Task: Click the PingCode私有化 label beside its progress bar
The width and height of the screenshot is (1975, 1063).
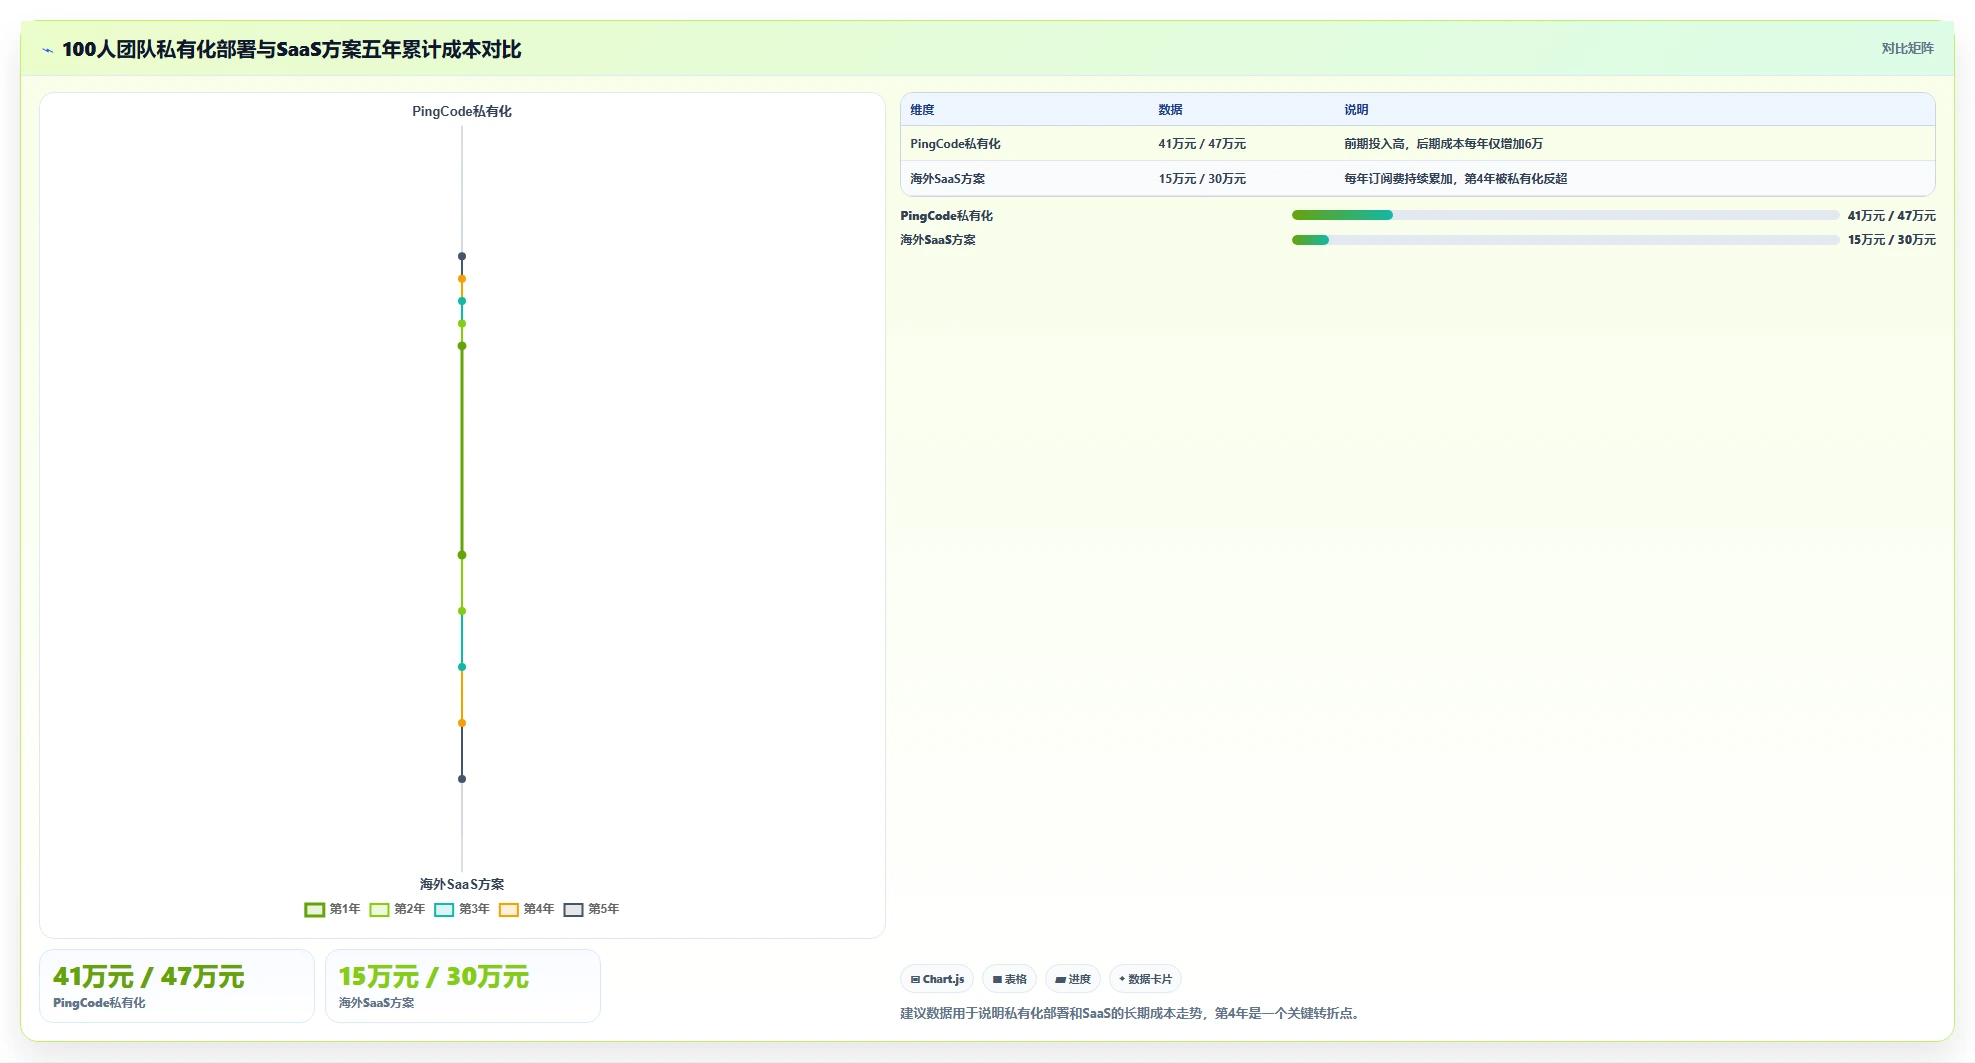Action: (946, 216)
